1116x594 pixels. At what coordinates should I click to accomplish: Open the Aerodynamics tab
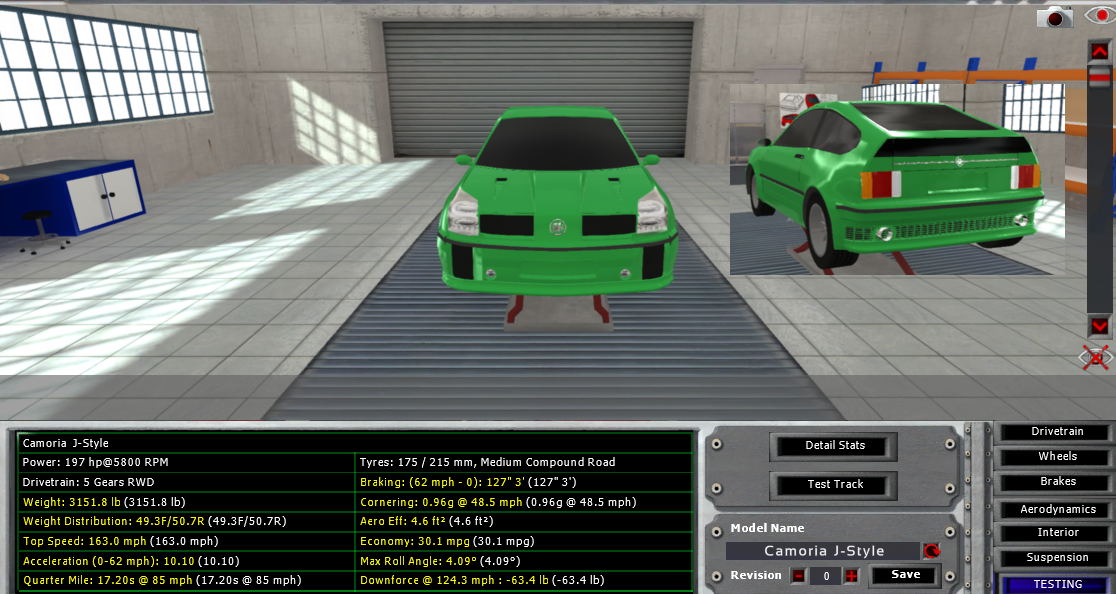pyautogui.click(x=1057, y=510)
